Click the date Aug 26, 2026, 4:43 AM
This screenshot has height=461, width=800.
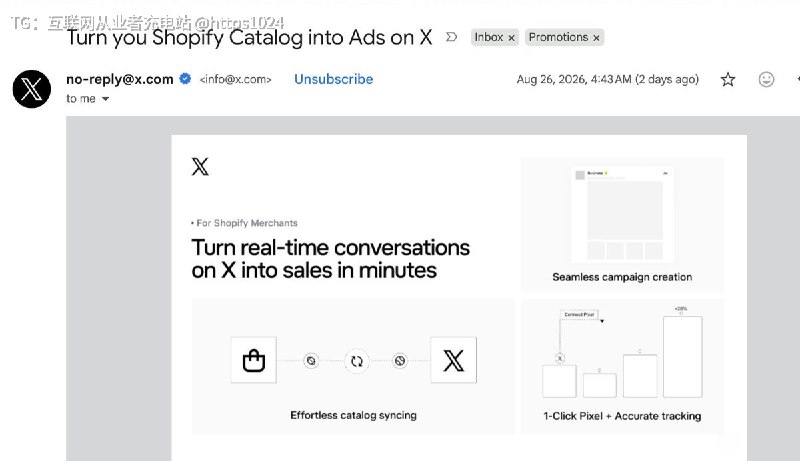tap(574, 80)
